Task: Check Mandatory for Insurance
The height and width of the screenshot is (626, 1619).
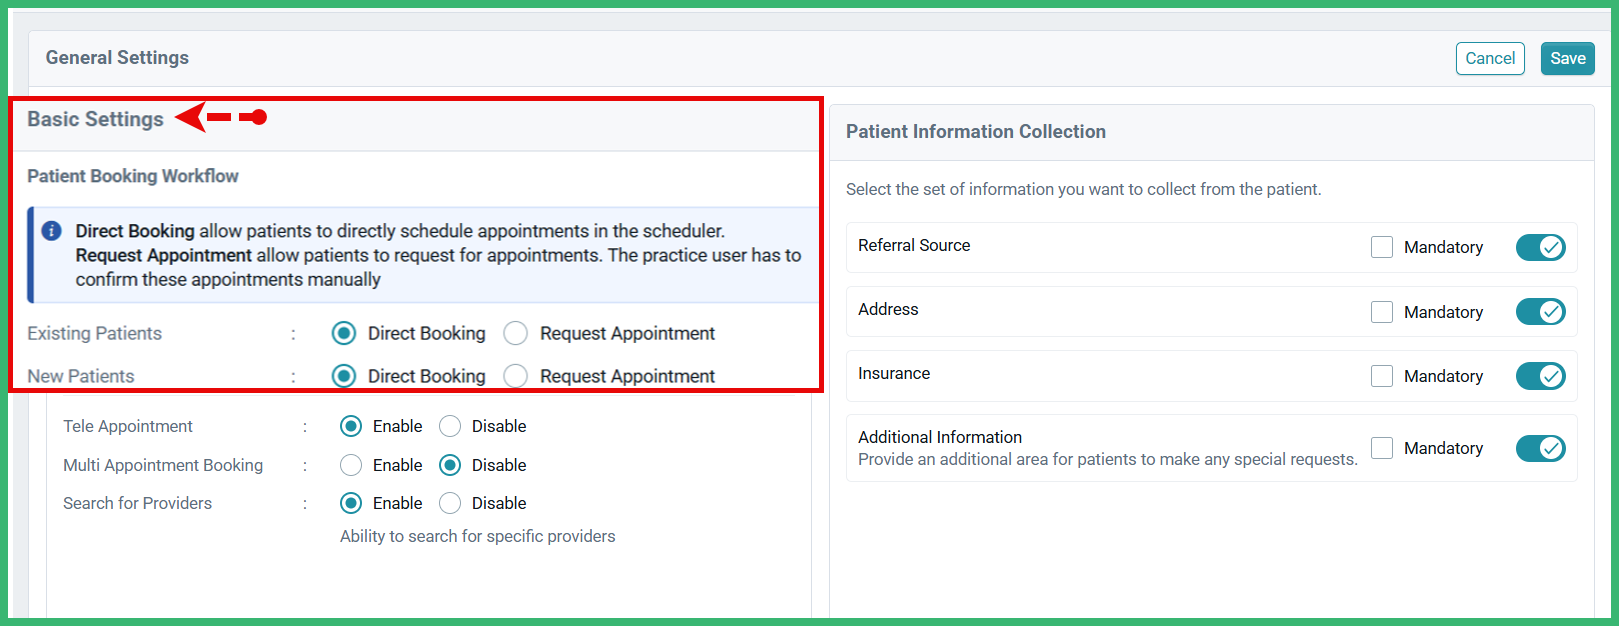Action: 1382,375
